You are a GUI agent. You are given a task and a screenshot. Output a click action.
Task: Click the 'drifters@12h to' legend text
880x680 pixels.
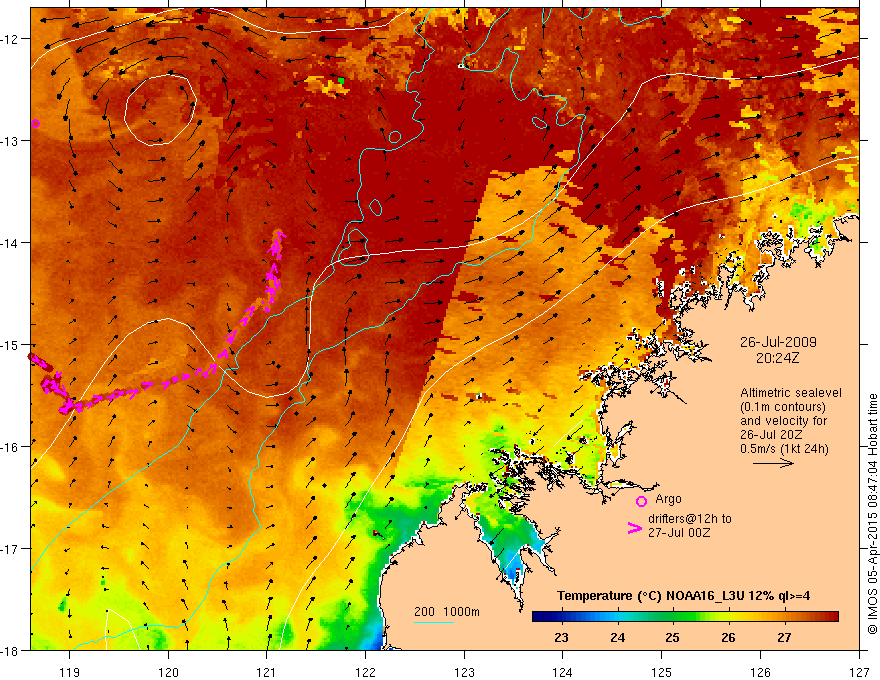point(690,519)
